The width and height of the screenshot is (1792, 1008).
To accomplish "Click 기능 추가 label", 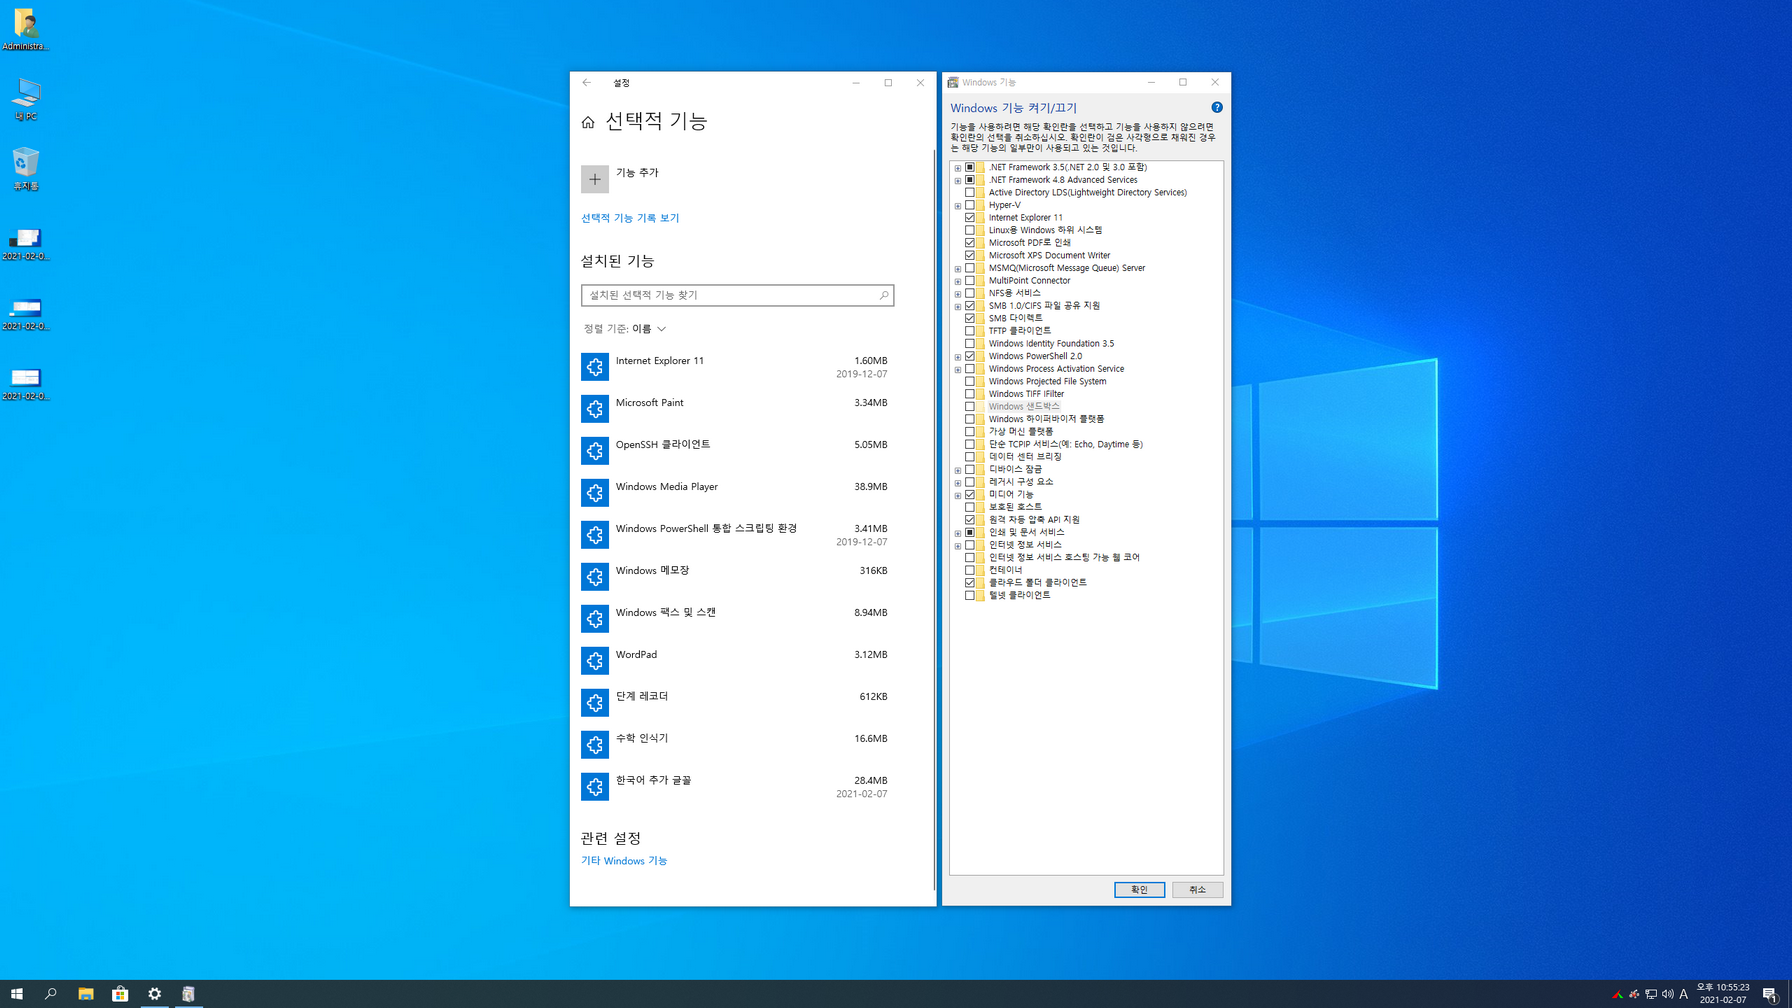I will pos(637,173).
